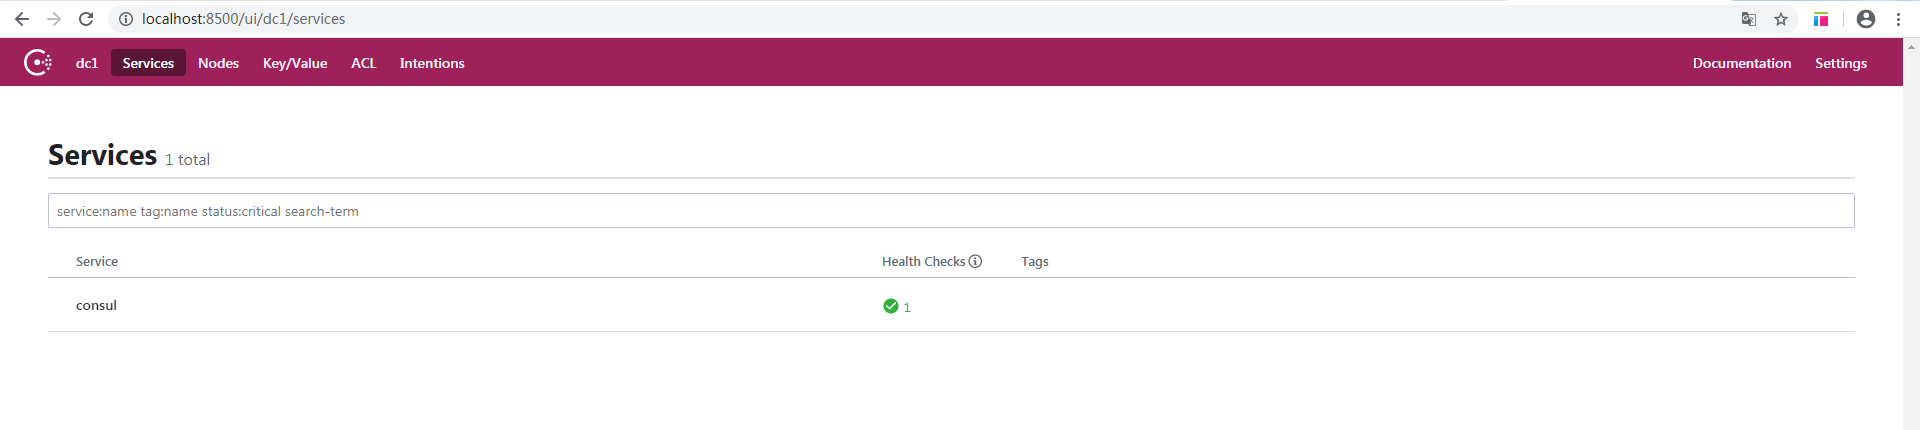Image resolution: width=1920 pixels, height=430 pixels.
Task: Click the Consul logo icon
Action: (x=38, y=62)
